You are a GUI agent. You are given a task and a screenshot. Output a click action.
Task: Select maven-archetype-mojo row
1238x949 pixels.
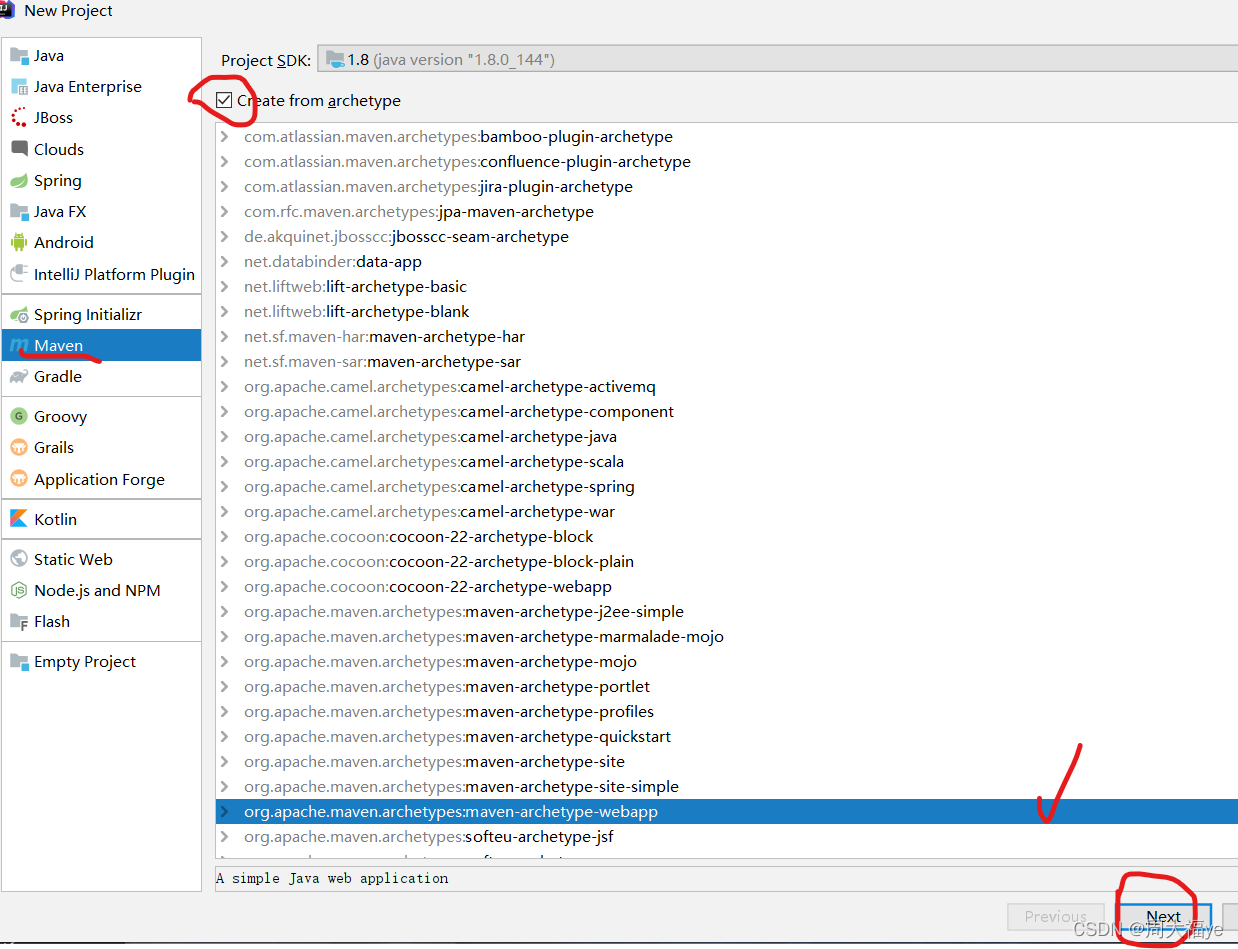coord(727,662)
